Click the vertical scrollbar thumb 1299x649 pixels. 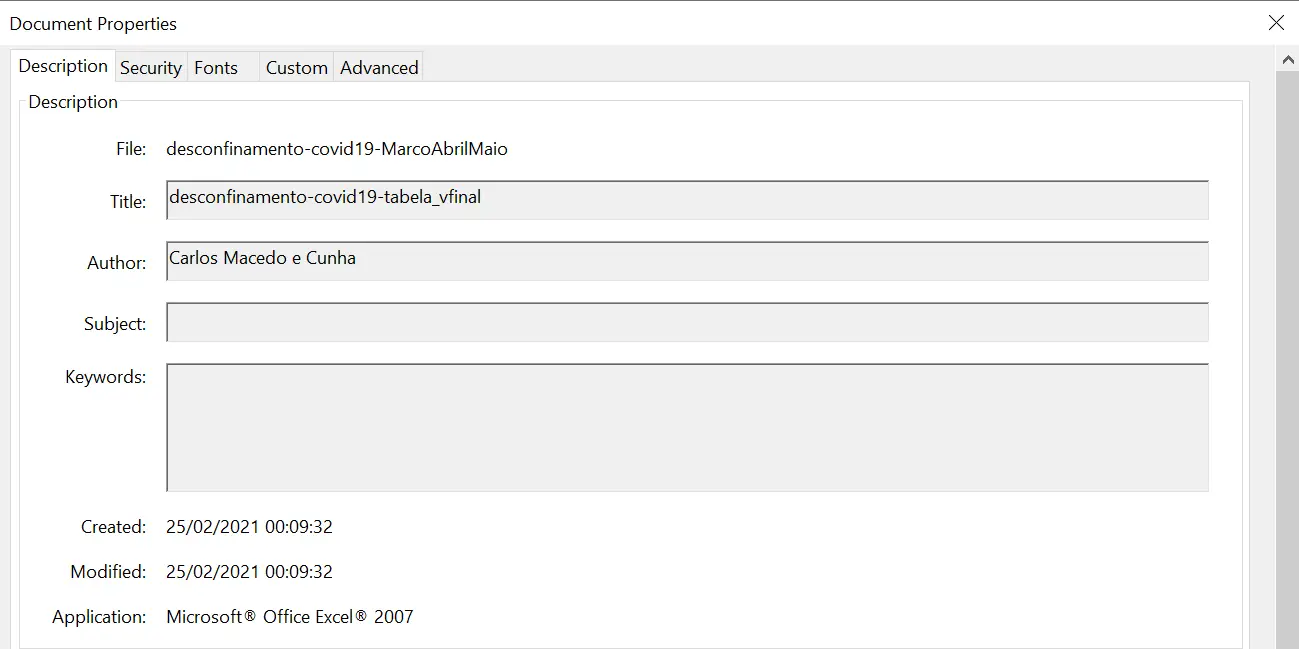tap(1288, 360)
